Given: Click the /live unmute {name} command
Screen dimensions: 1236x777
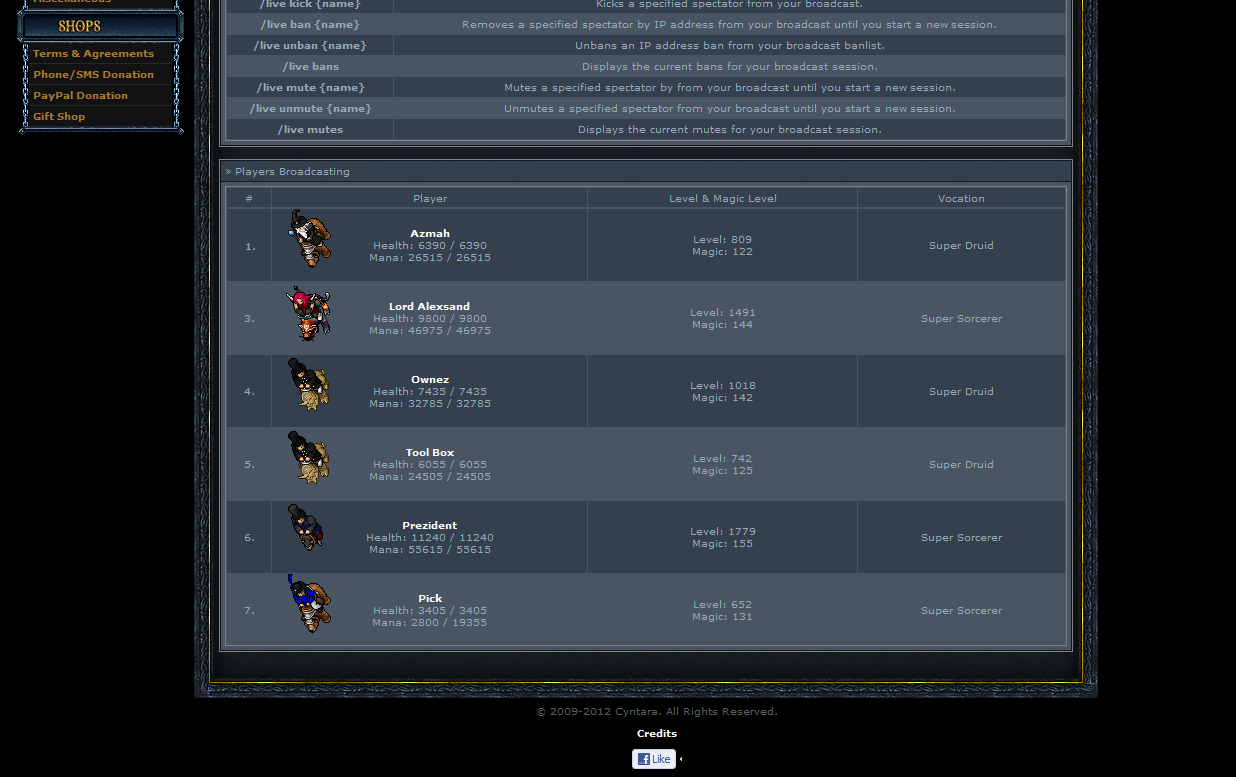Looking at the screenshot, I should 311,109.
